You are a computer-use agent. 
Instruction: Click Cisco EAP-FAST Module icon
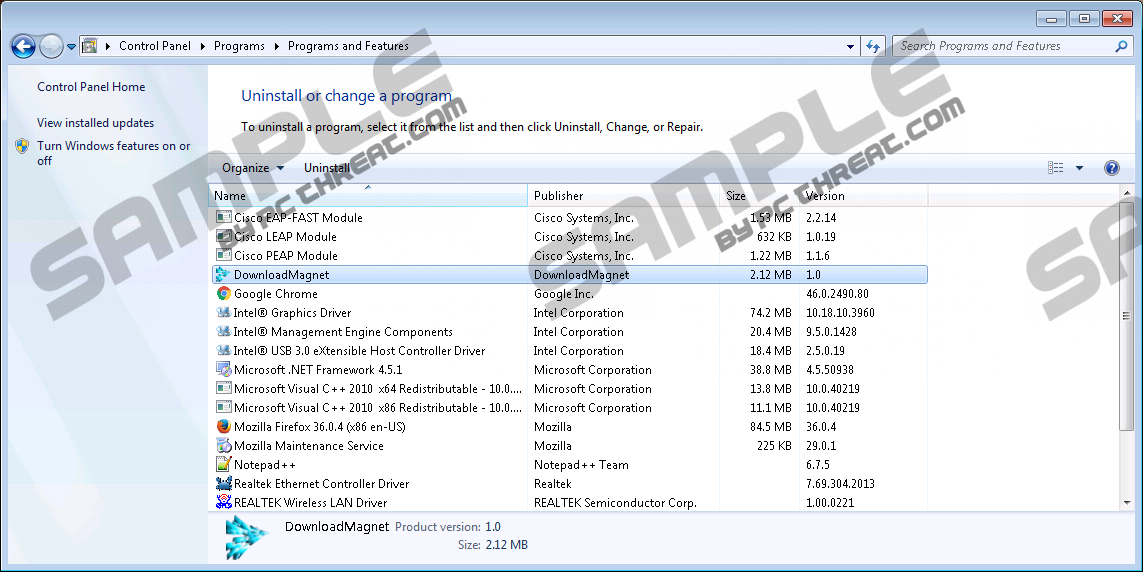pyautogui.click(x=224, y=217)
